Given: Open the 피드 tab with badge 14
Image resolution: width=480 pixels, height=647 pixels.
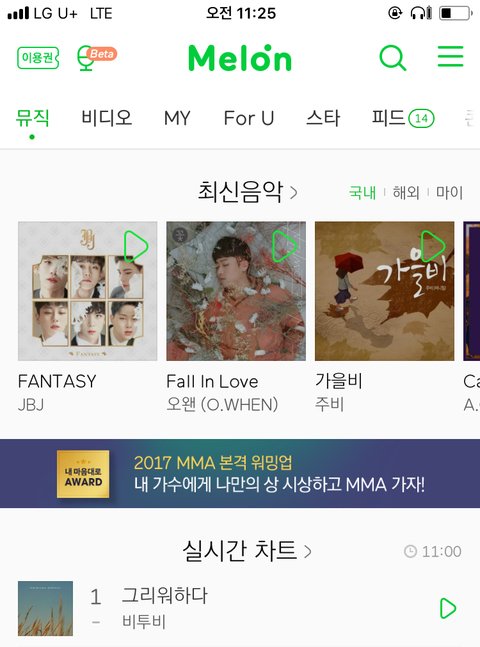Looking at the screenshot, I should [x=403, y=118].
